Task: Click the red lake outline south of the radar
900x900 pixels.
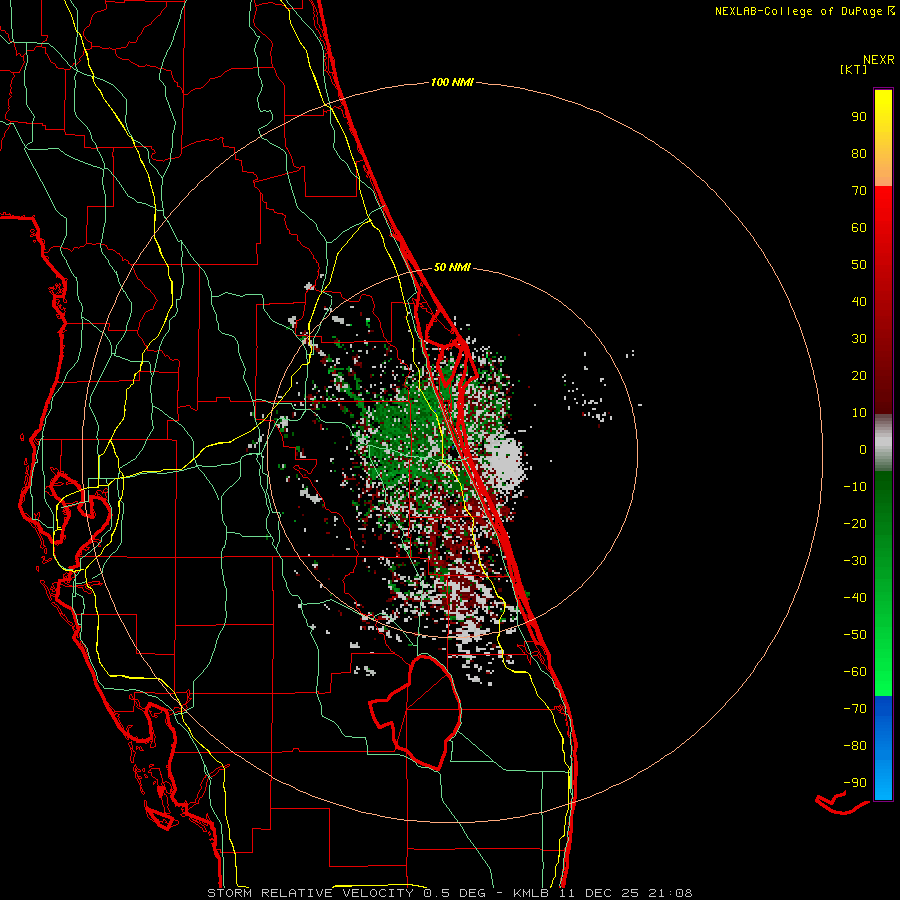Action: tap(417, 712)
